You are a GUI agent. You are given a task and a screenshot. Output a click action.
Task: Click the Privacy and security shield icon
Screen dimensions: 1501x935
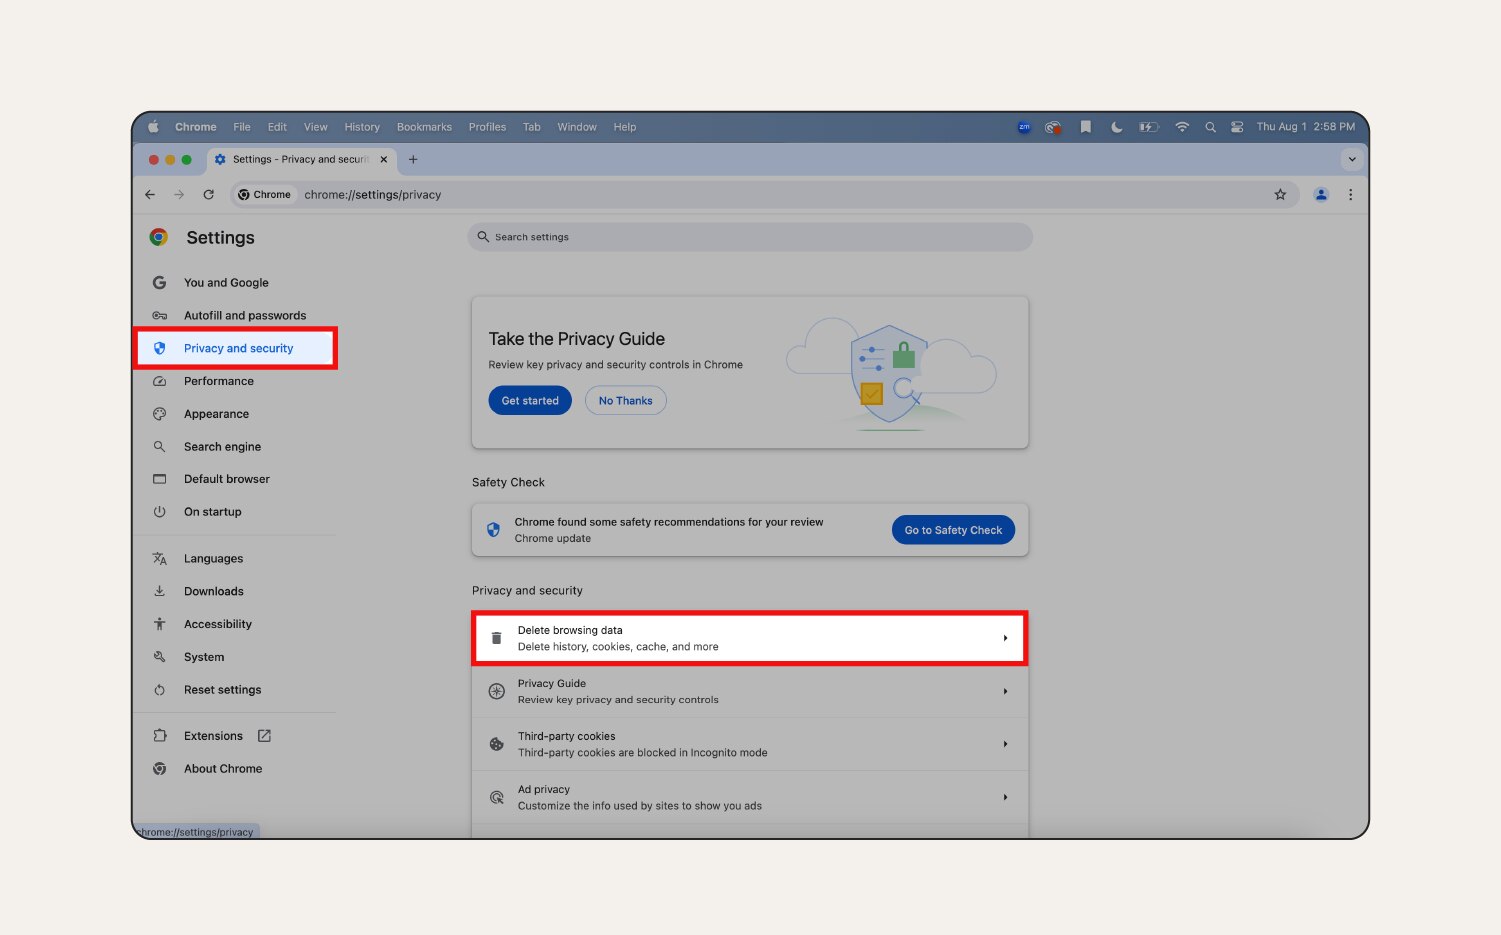(x=159, y=348)
